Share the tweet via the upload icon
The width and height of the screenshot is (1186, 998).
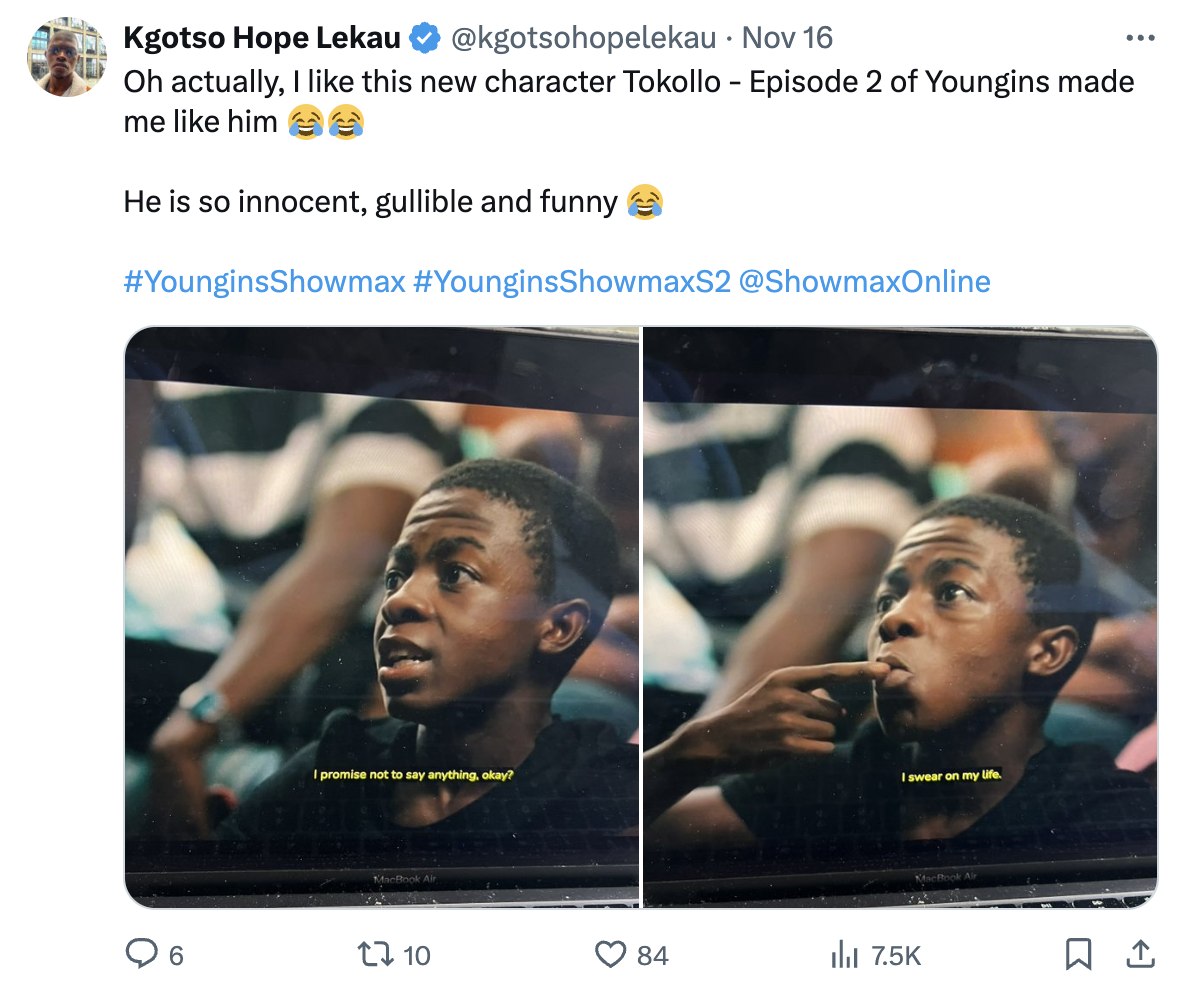pos(1139,955)
